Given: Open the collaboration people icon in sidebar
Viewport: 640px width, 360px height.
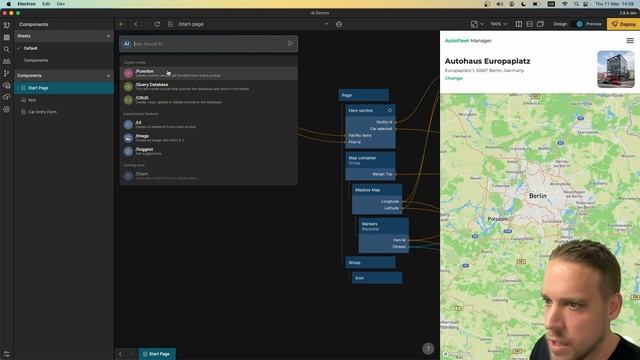Looking at the screenshot, I should (7, 61).
